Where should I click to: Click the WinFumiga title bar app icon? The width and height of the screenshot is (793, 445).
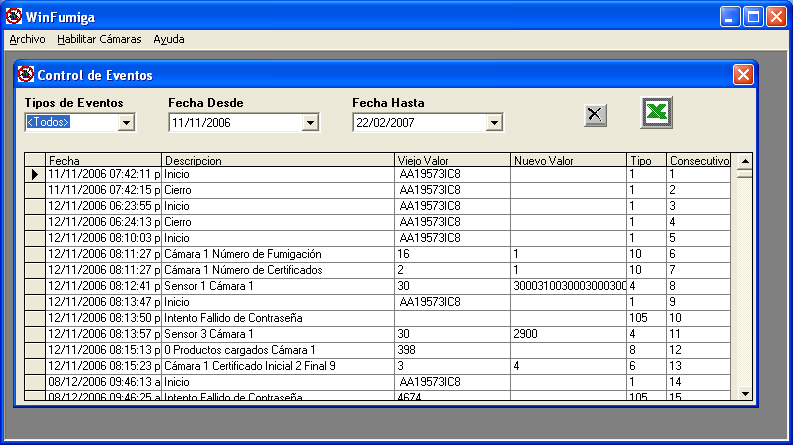pos(14,17)
